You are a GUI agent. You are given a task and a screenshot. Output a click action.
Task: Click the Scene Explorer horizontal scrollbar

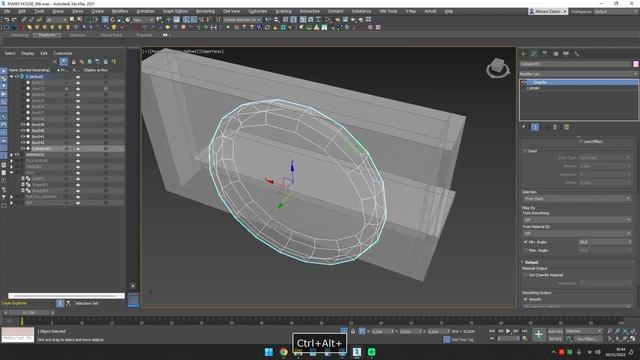tap(66, 296)
